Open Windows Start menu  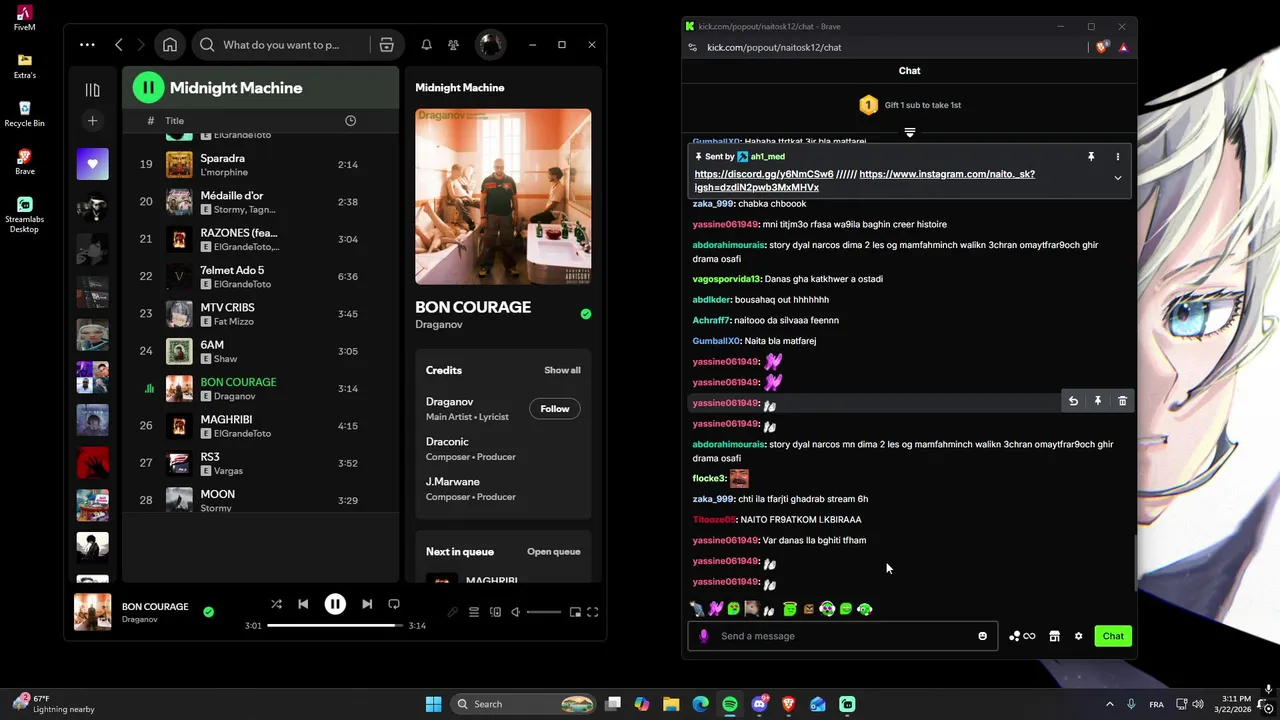(x=433, y=704)
